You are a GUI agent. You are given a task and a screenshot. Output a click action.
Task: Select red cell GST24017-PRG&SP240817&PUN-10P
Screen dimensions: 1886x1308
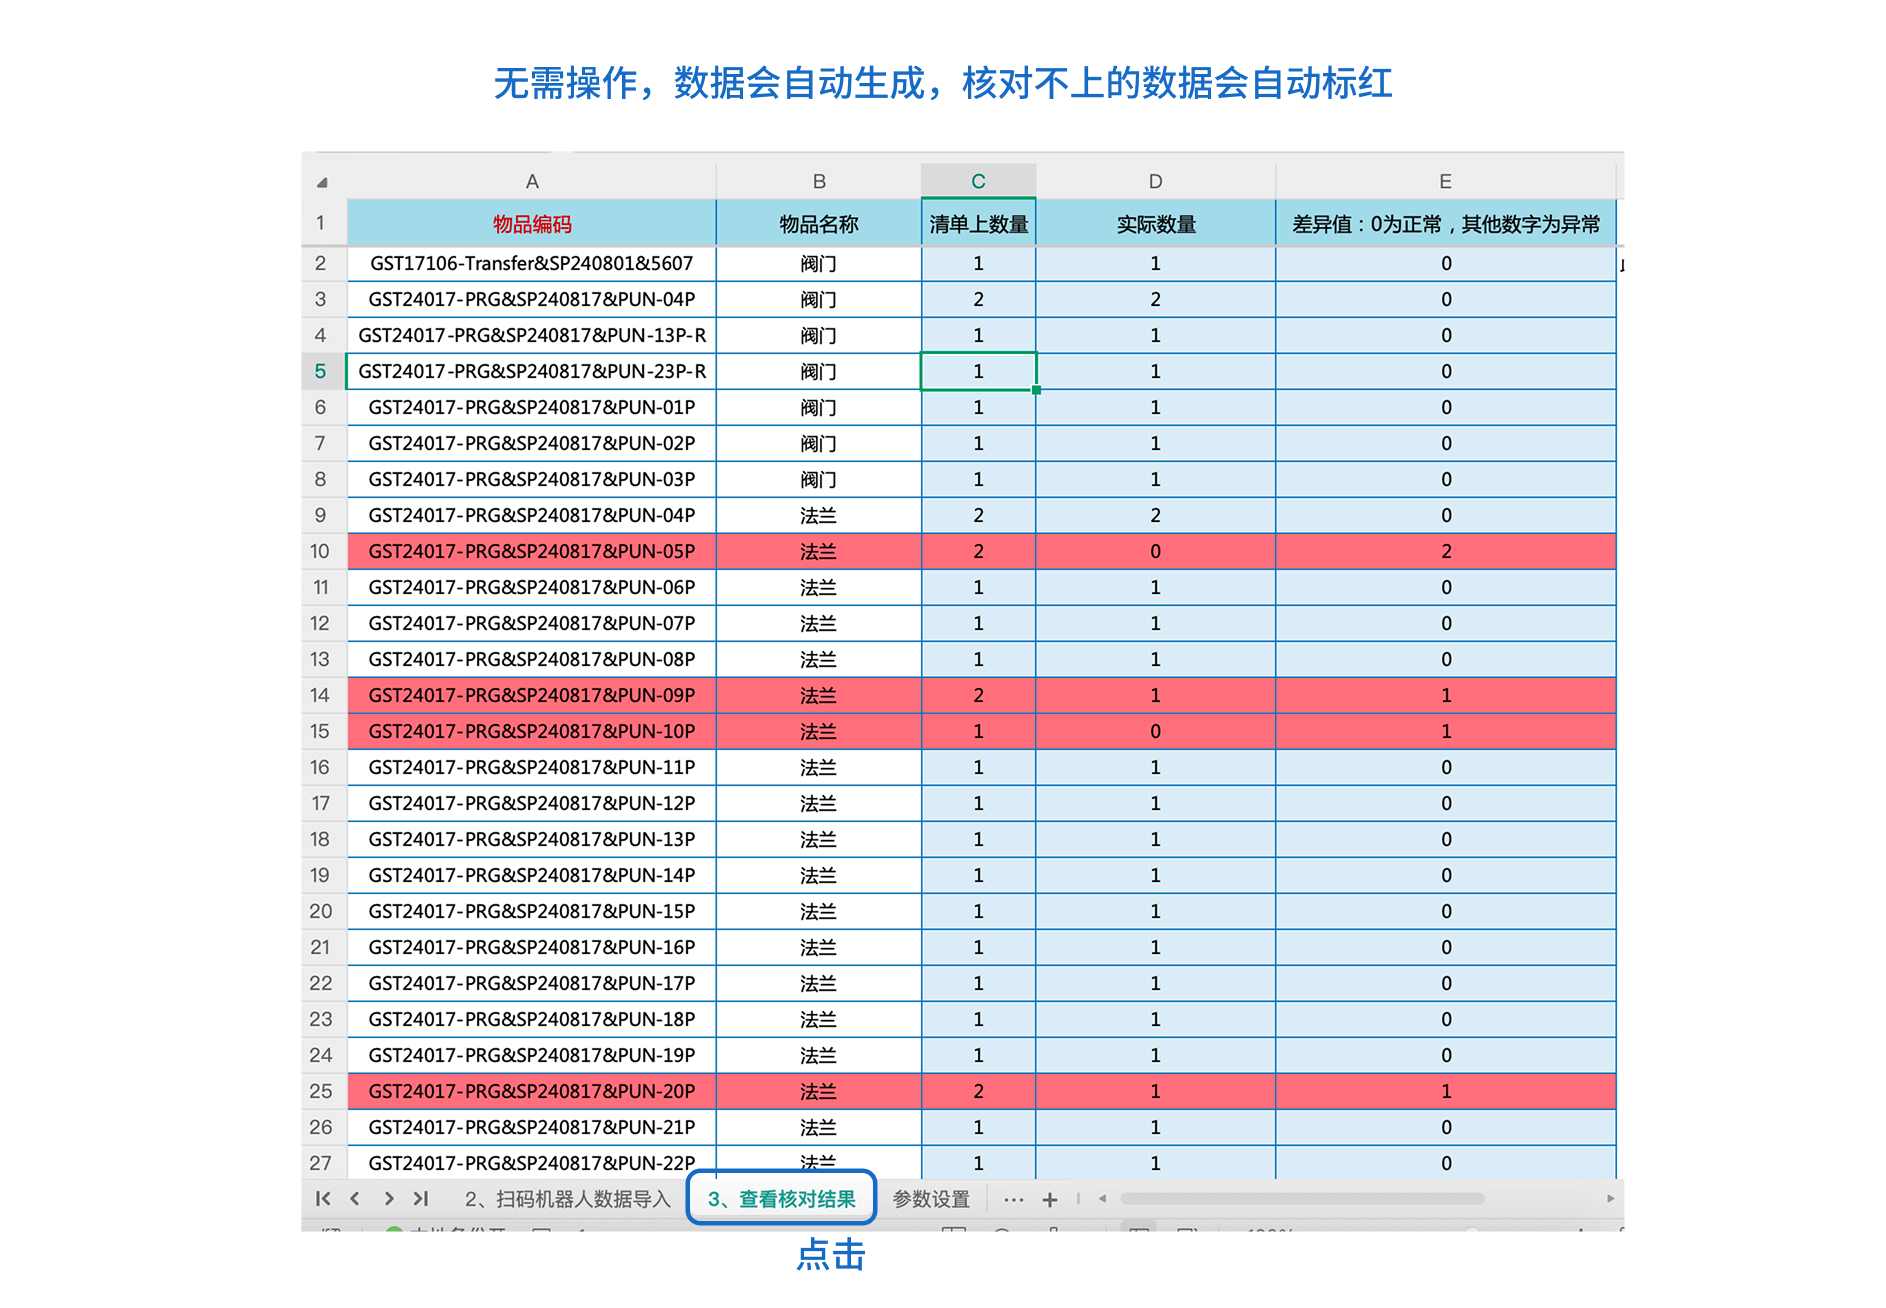532,731
